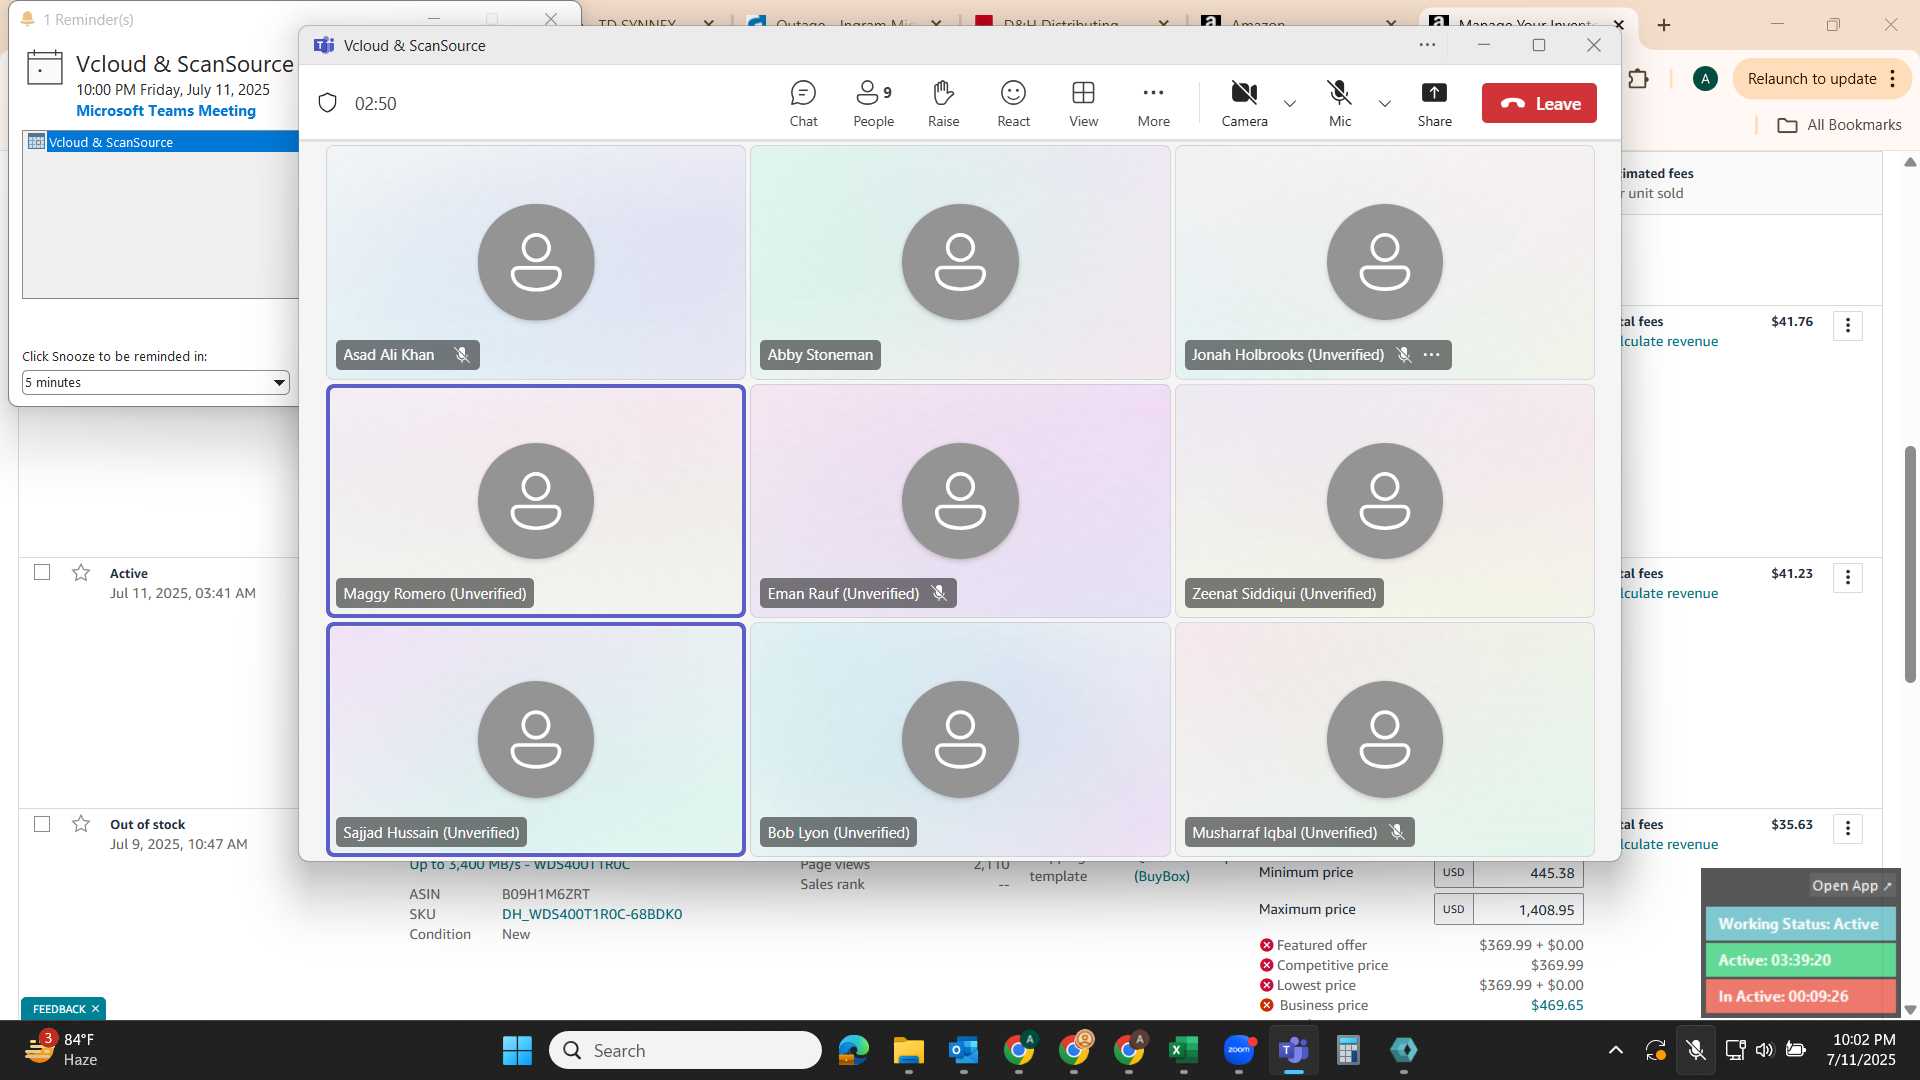Open Jonah Holbrooks tile more options
The width and height of the screenshot is (1920, 1080).
pos(1432,355)
